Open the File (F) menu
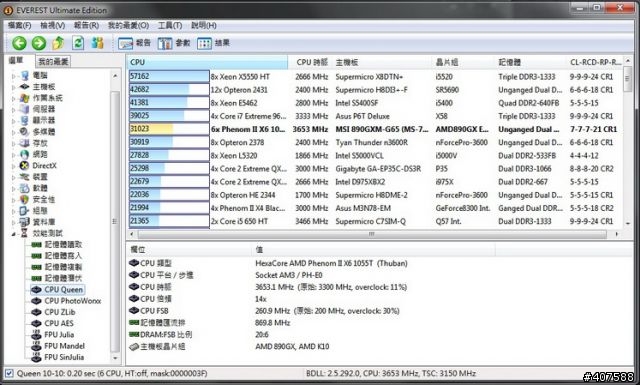 [20, 25]
